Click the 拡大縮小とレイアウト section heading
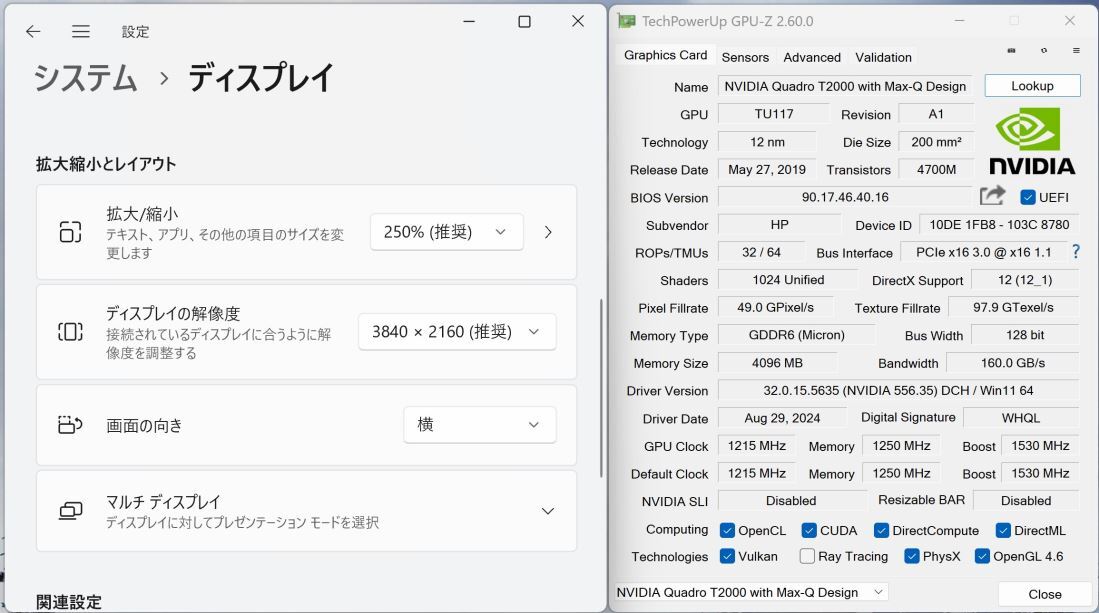 point(106,164)
